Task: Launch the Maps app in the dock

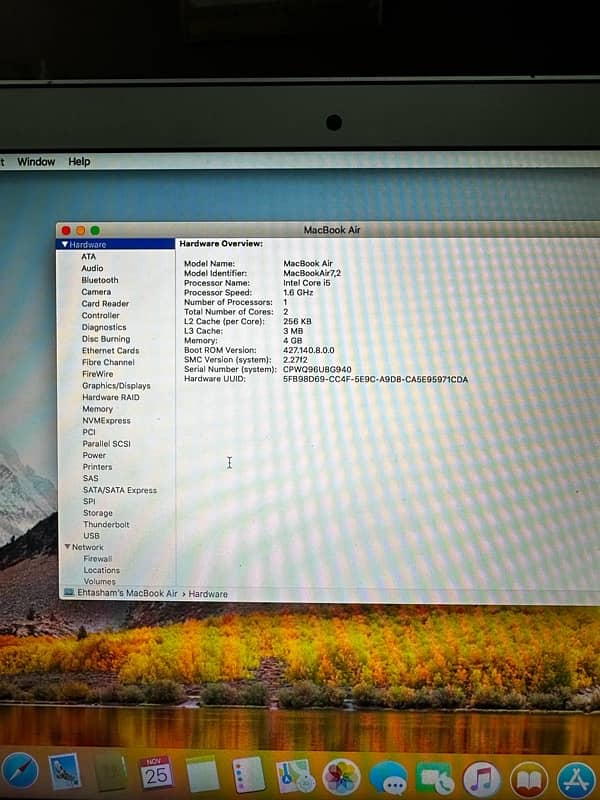Action: [x=294, y=776]
